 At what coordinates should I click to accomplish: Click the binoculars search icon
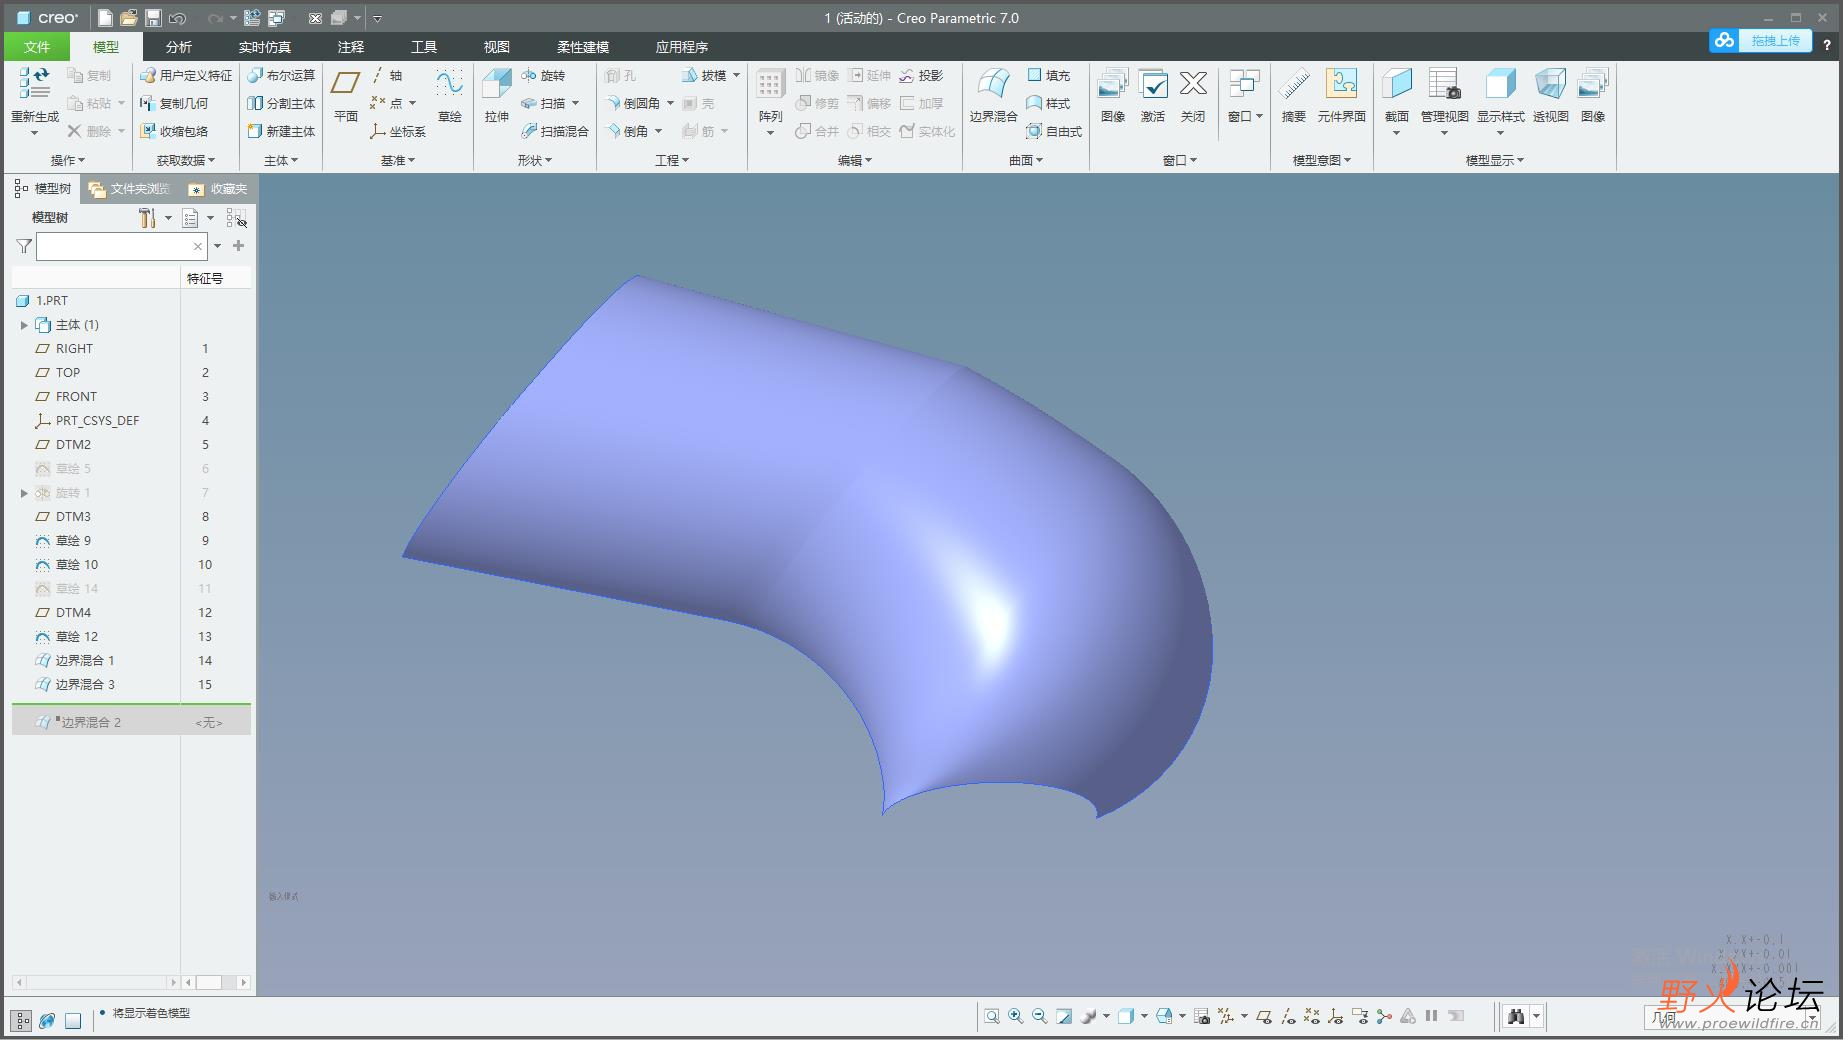pyautogui.click(x=1516, y=1016)
